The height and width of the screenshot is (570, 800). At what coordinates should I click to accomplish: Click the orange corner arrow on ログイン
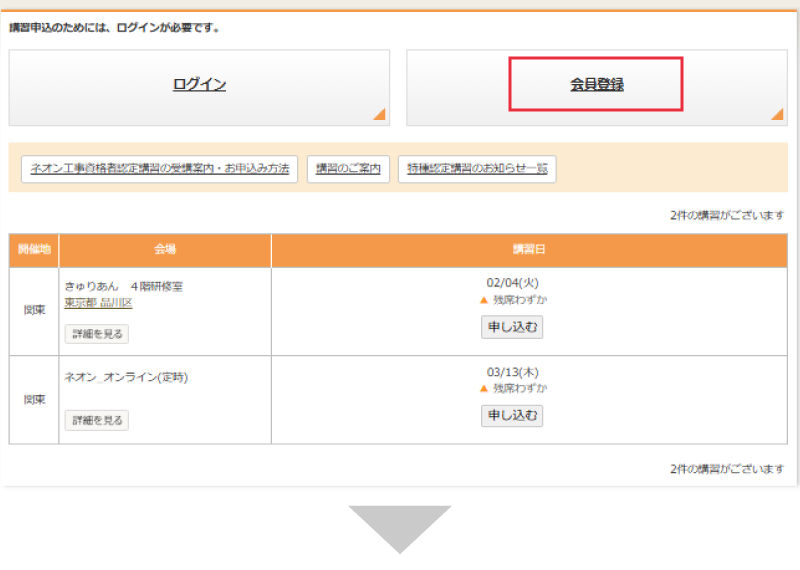379,114
